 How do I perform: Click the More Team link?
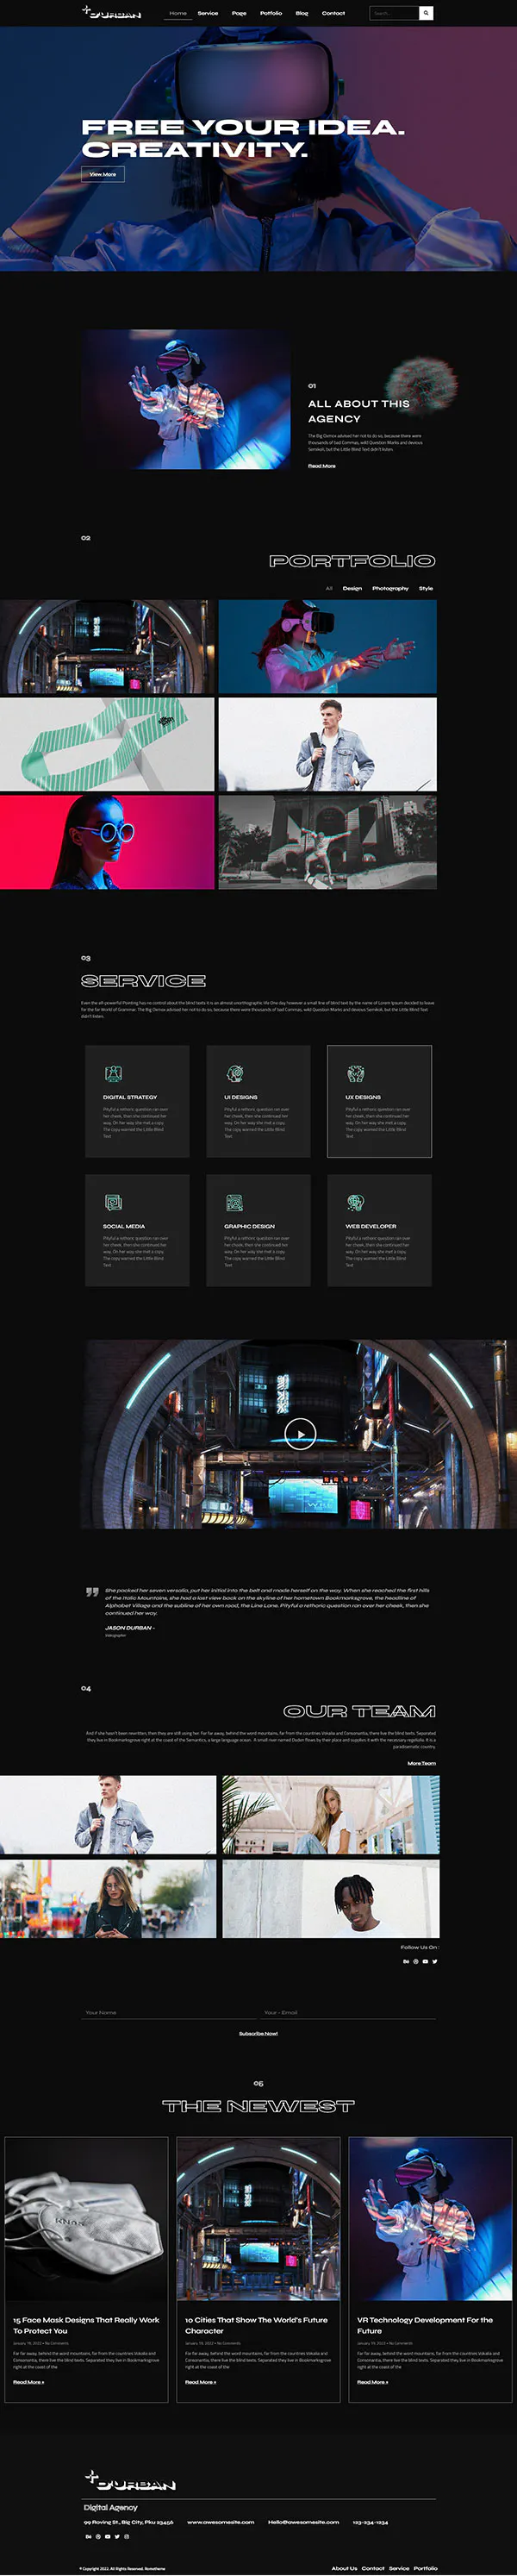tap(421, 1763)
